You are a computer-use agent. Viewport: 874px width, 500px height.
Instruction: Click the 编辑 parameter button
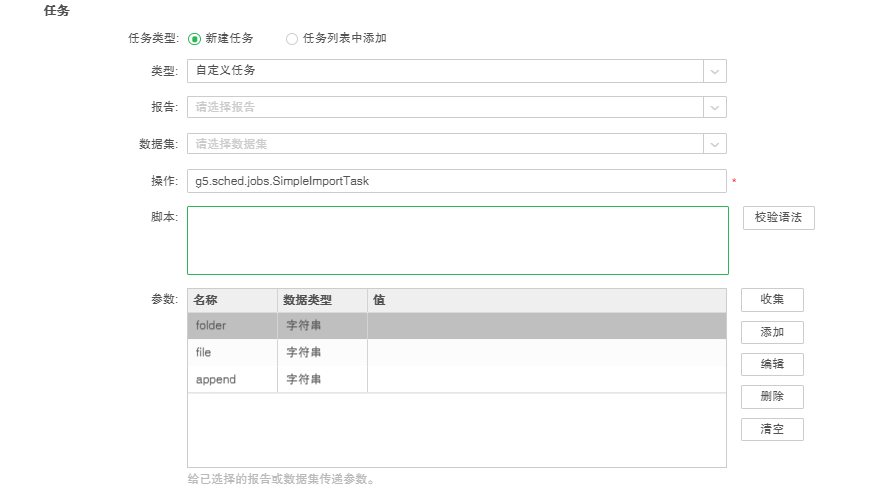pos(772,365)
